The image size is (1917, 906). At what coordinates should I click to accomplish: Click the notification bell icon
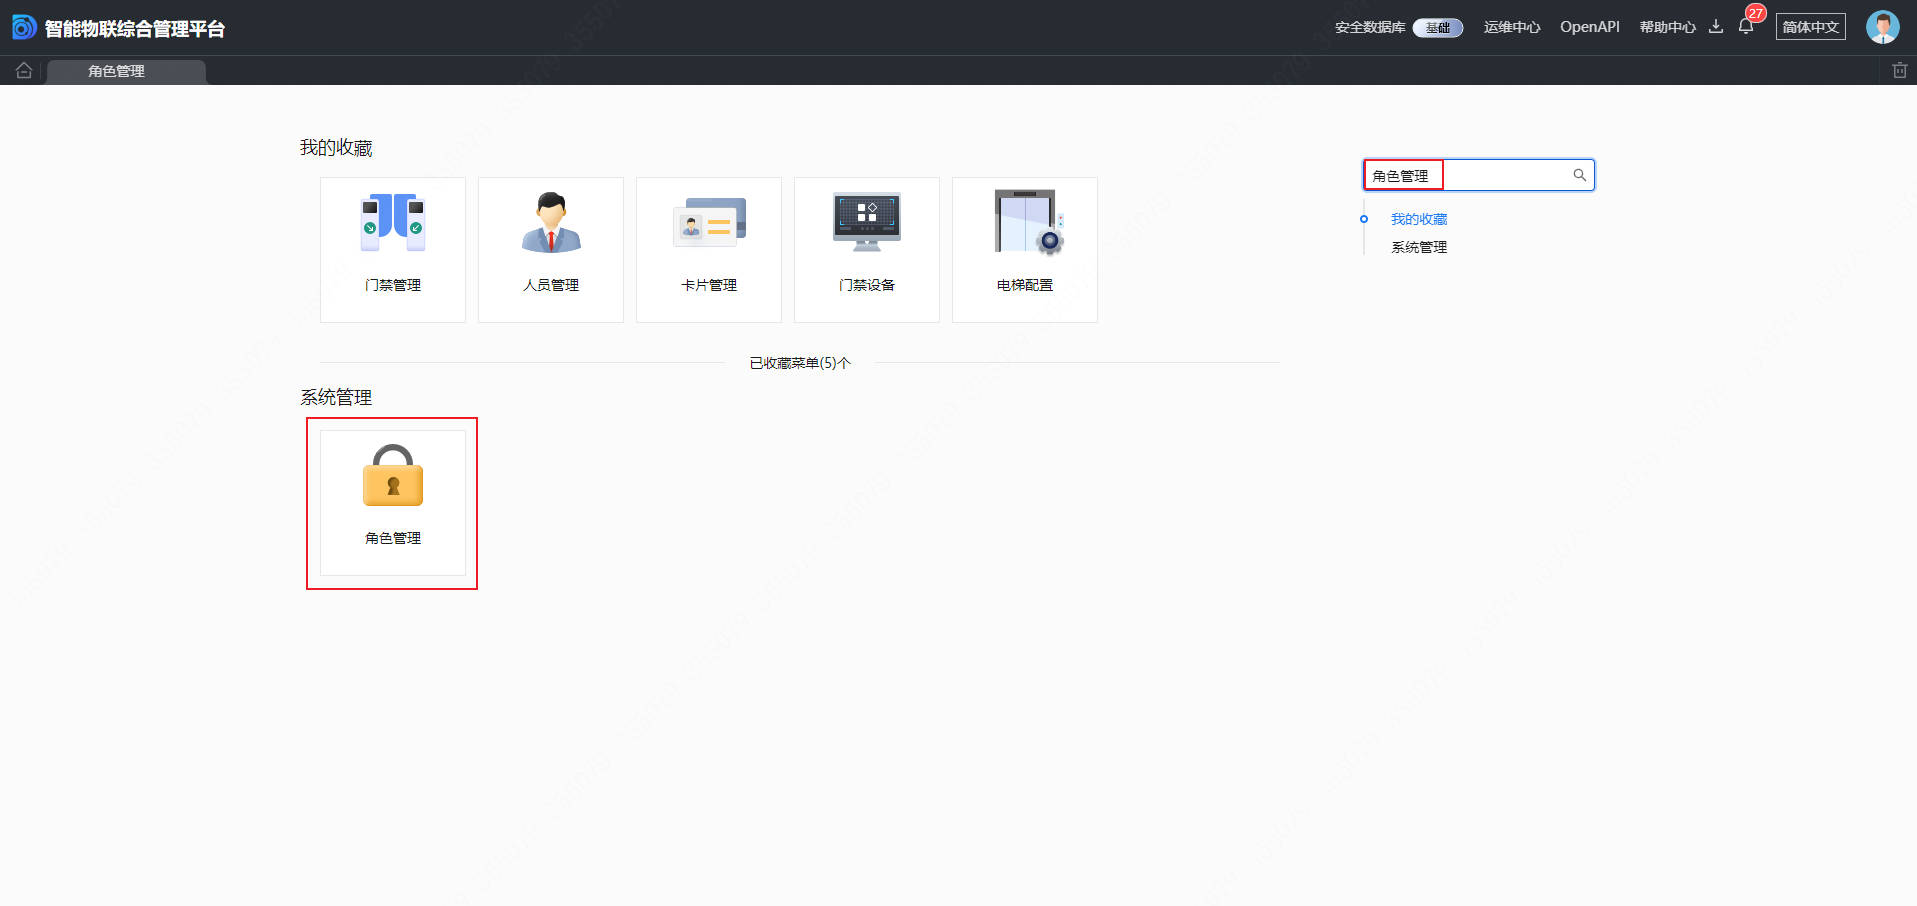click(x=1746, y=27)
